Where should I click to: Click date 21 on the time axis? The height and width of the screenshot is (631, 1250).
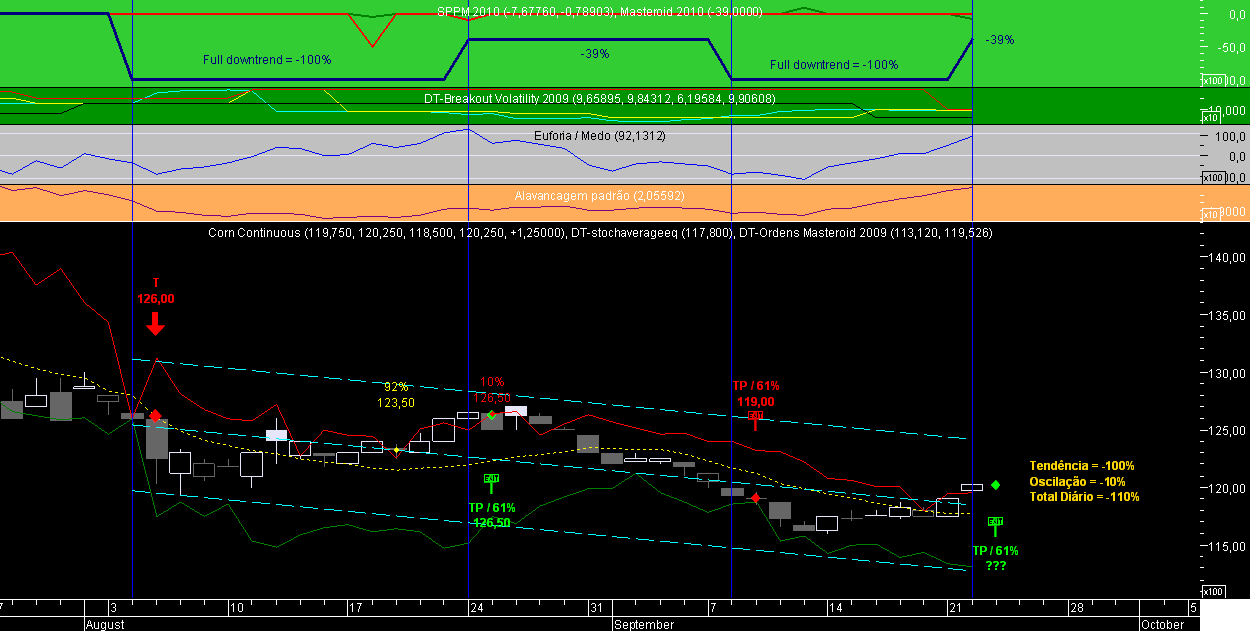955,608
